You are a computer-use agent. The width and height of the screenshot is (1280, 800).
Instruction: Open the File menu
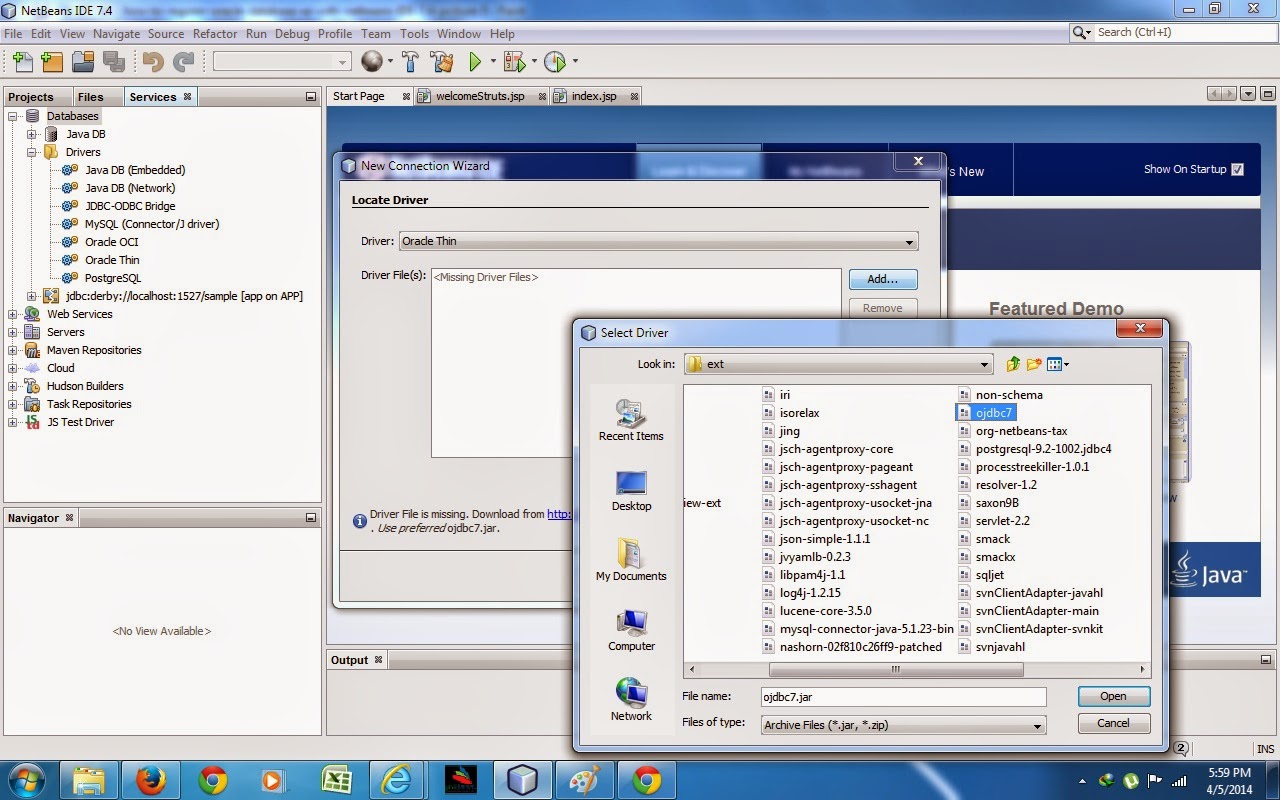tap(13, 33)
